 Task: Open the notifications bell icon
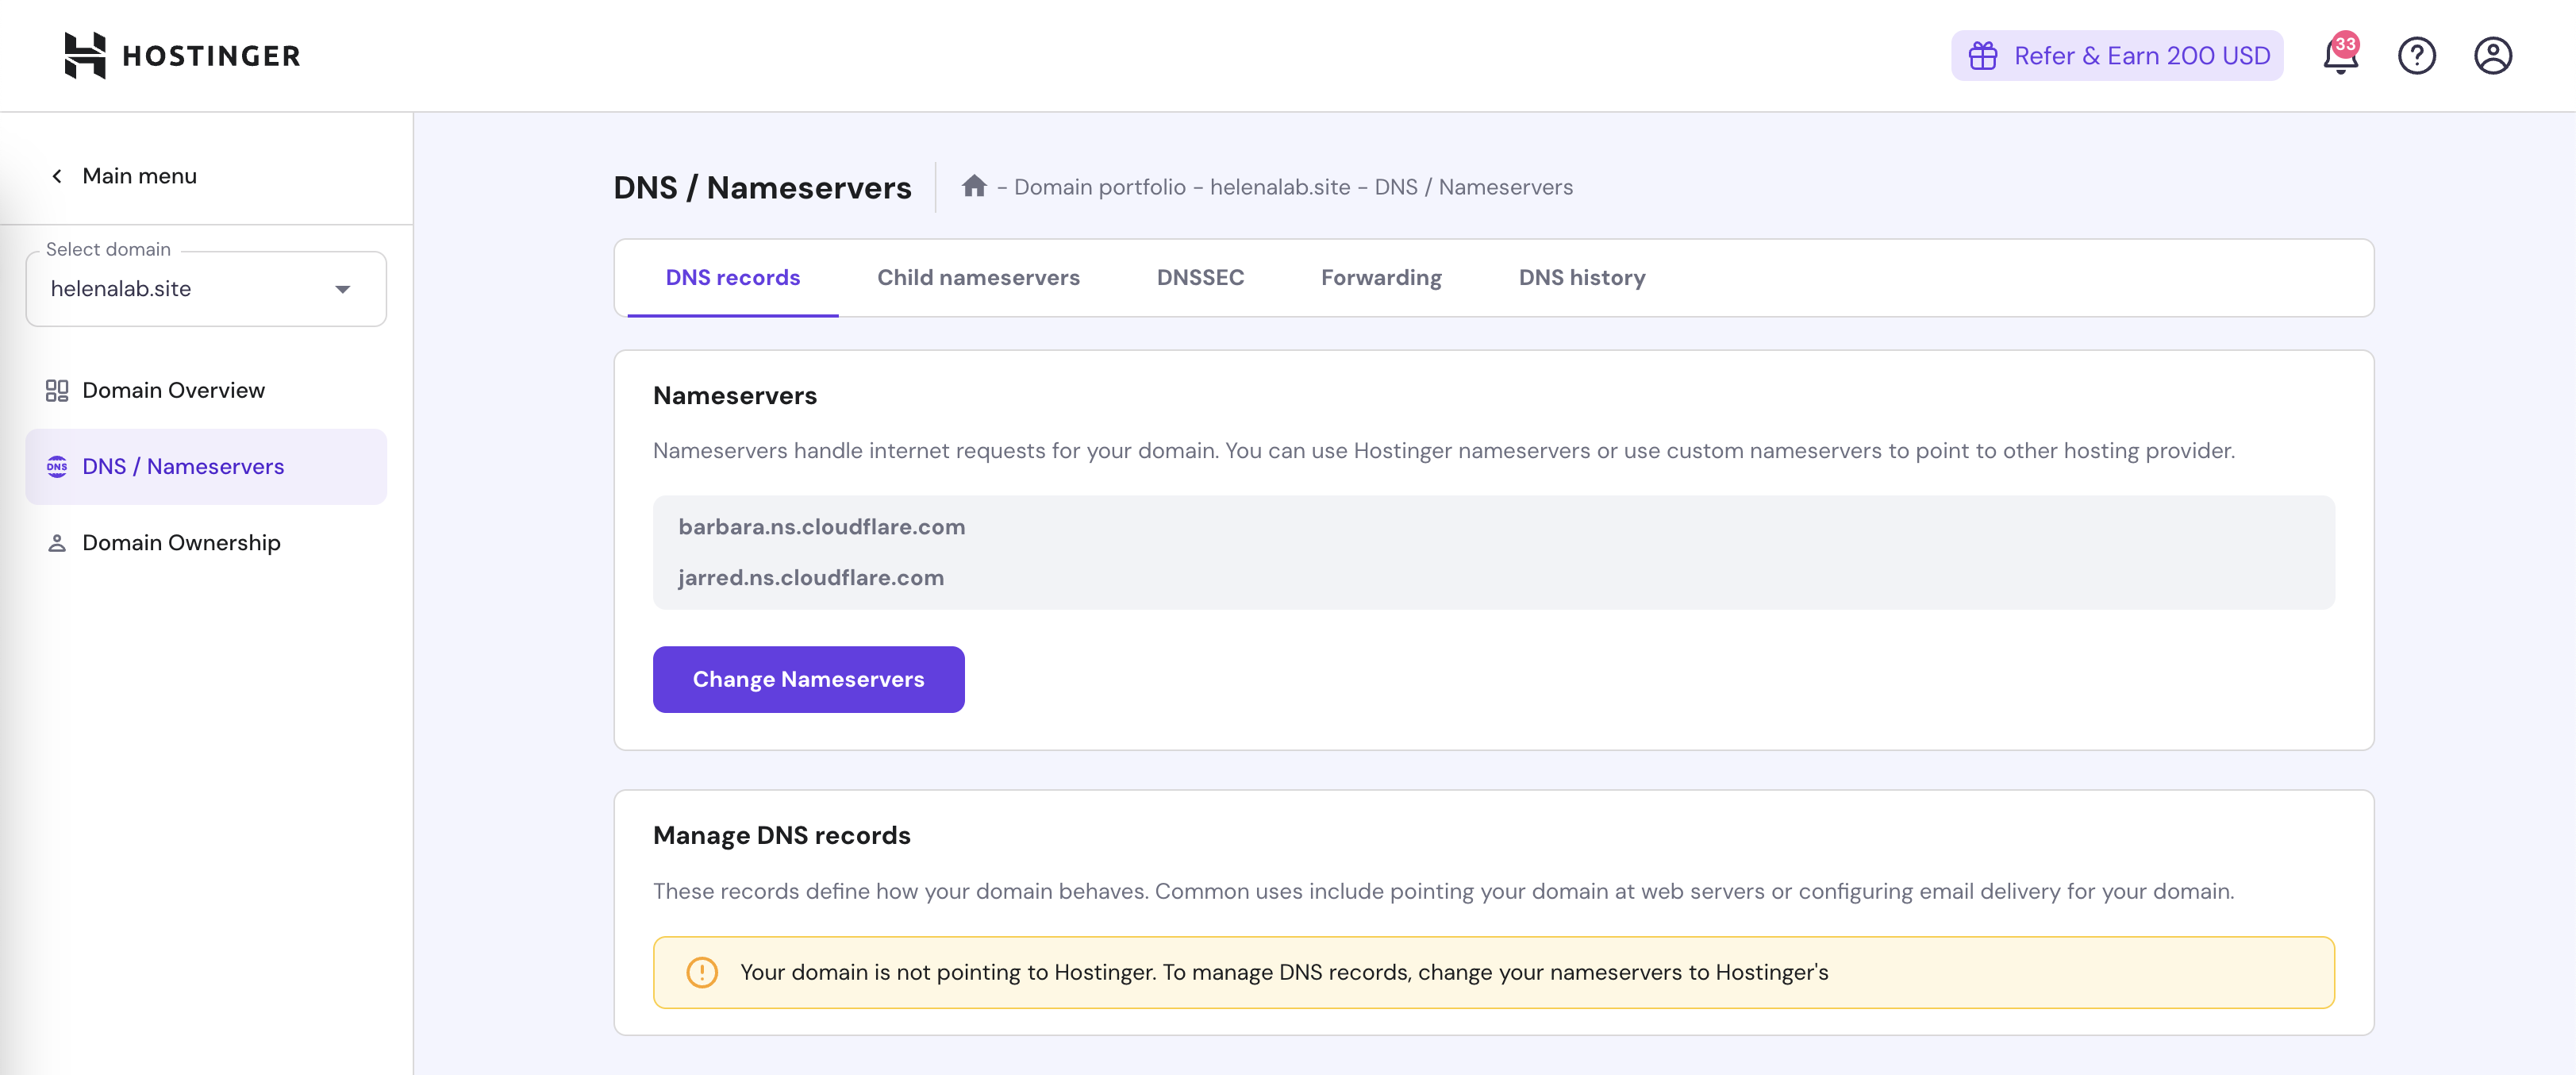(x=2339, y=56)
